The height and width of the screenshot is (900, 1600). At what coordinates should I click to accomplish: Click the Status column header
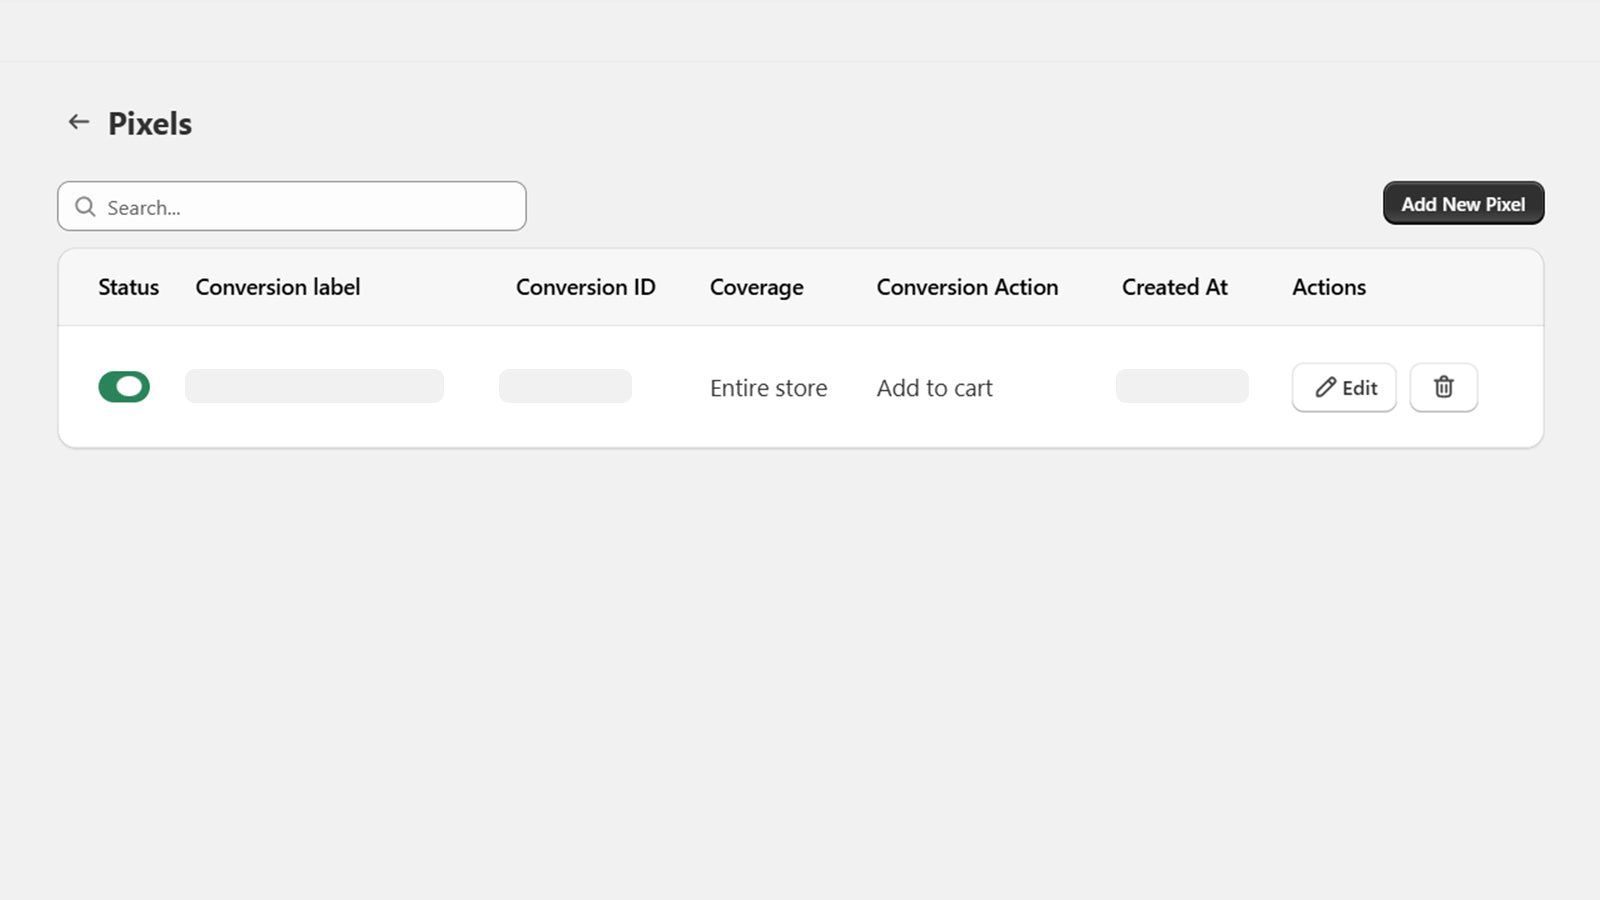[x=128, y=287]
